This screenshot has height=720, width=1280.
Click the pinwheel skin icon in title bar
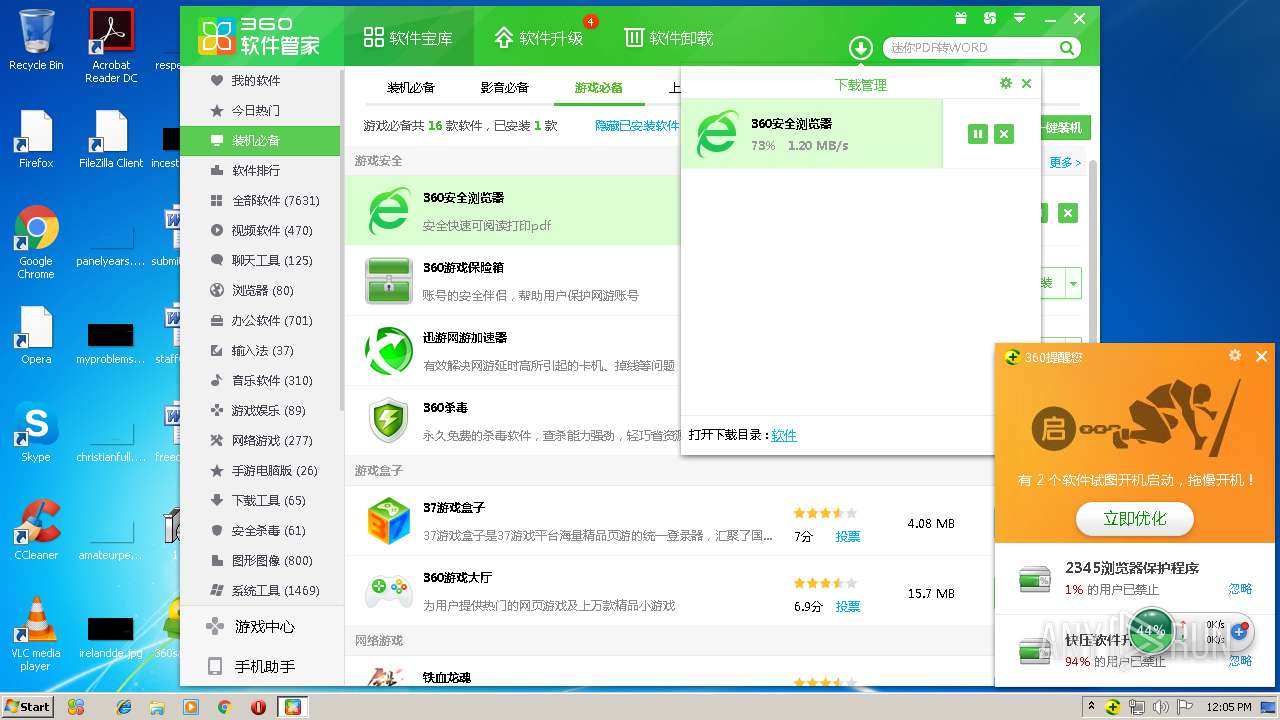(x=990, y=18)
